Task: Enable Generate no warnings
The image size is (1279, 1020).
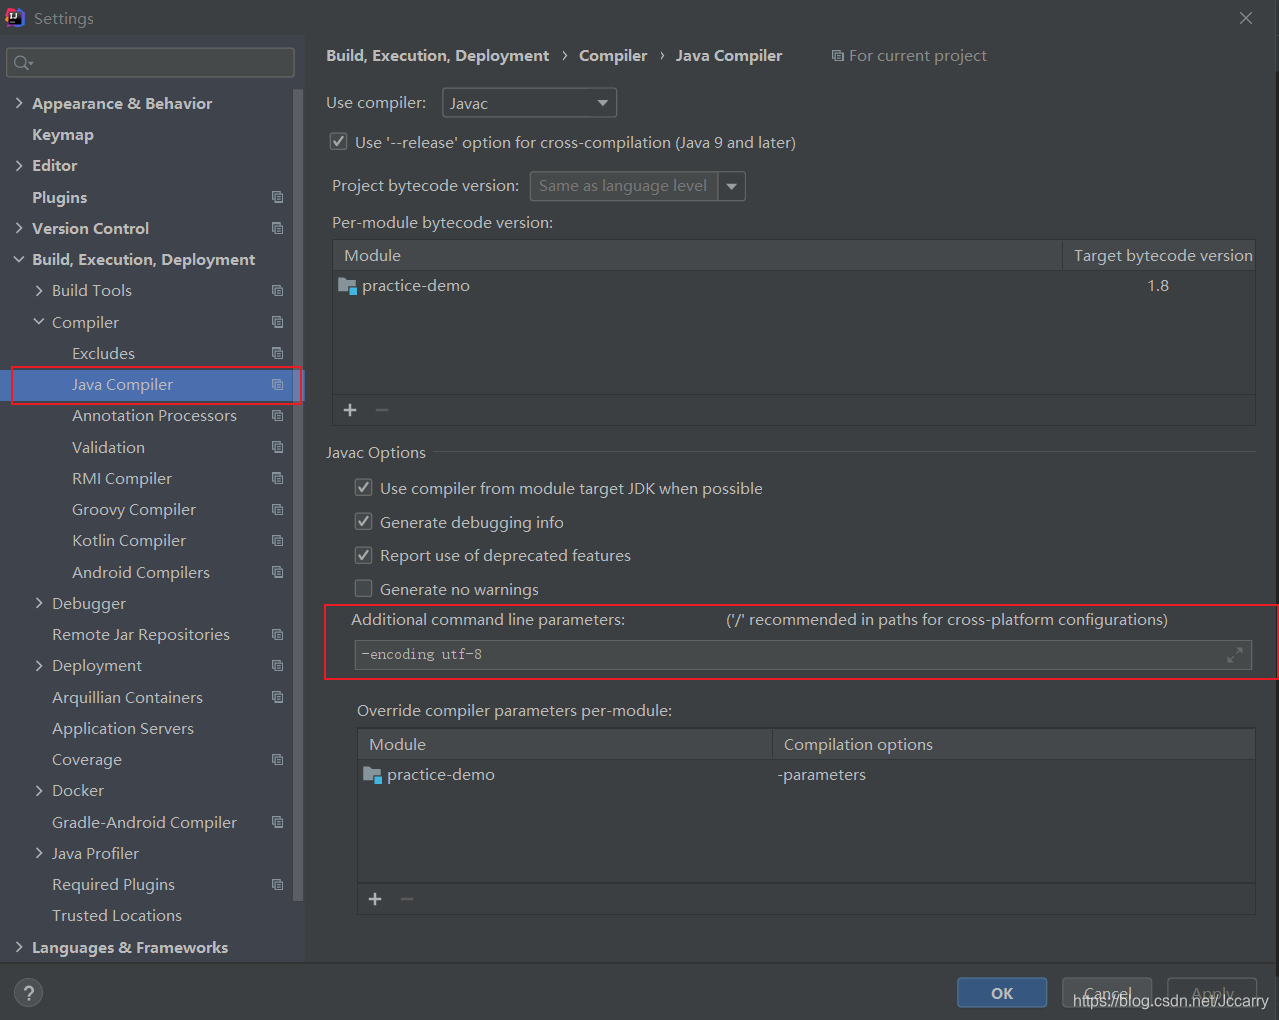Action: [364, 589]
